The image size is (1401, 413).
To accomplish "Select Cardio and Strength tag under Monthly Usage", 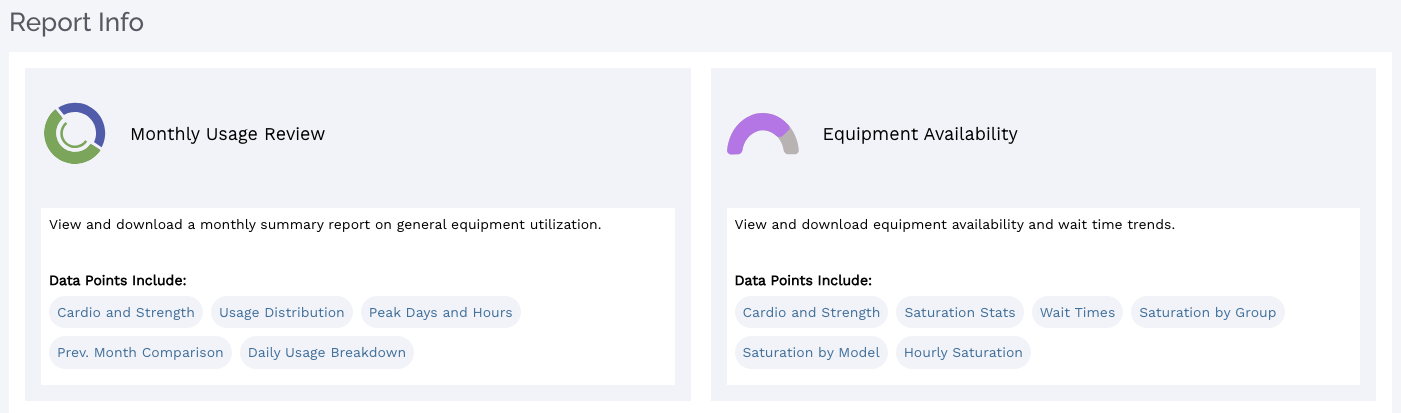I will point(126,313).
